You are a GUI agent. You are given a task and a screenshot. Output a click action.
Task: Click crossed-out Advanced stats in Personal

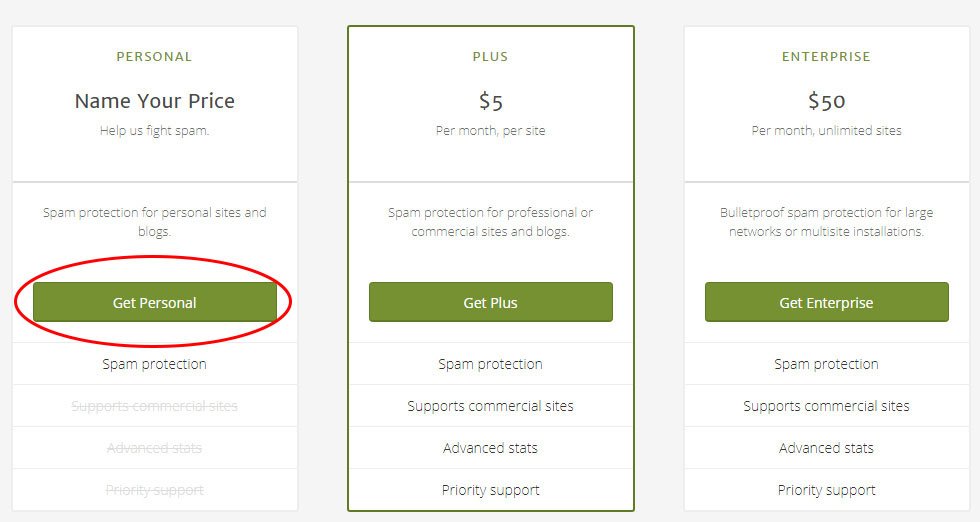point(154,448)
